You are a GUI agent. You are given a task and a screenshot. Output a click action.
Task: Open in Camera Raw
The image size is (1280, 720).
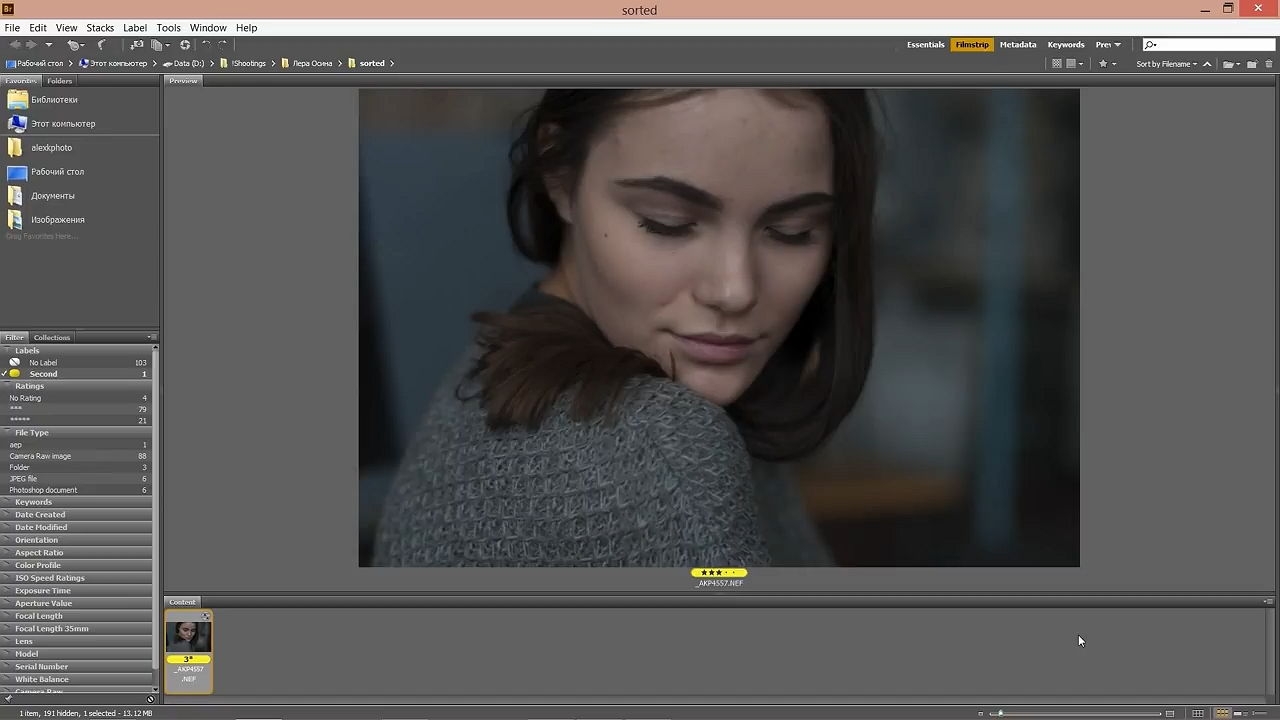185,45
